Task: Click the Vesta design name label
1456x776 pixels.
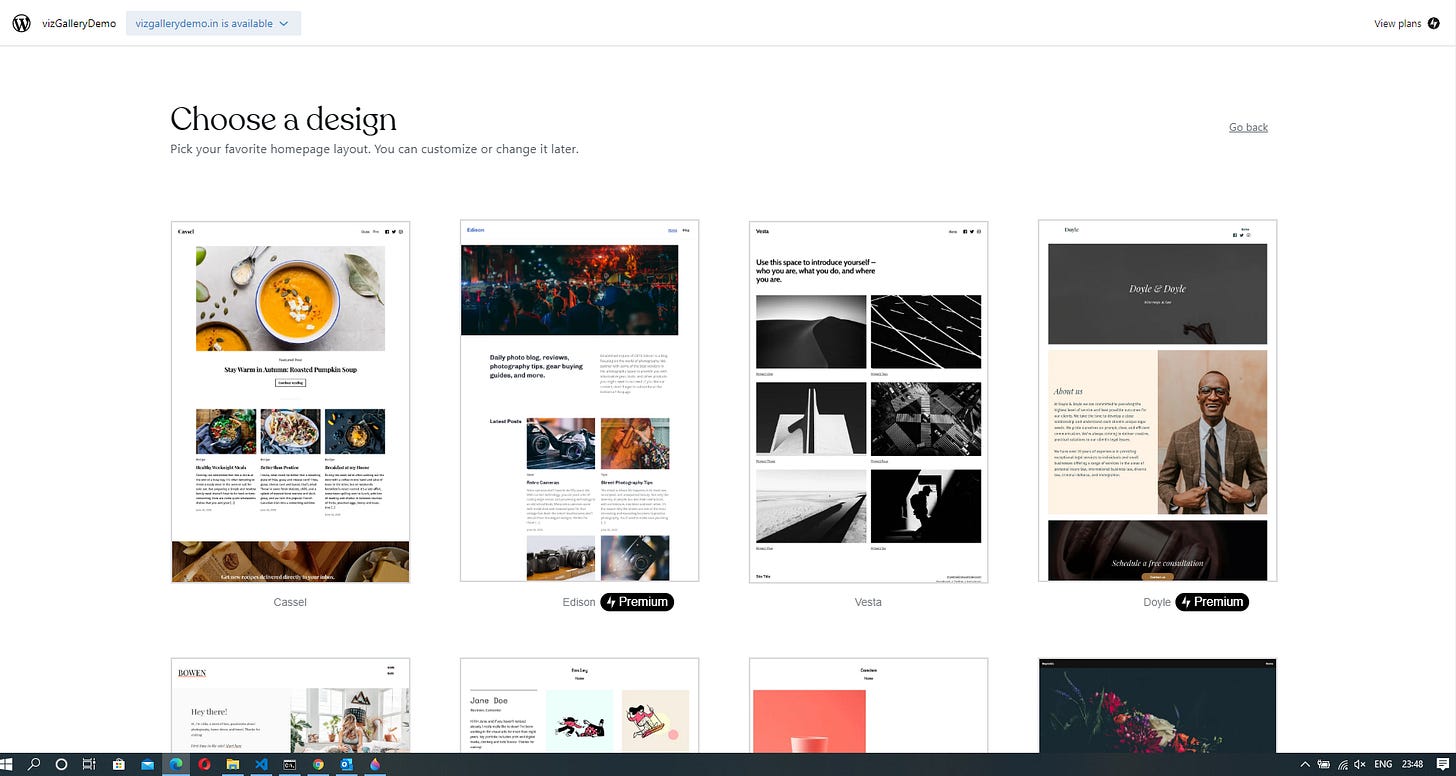Action: [868, 602]
